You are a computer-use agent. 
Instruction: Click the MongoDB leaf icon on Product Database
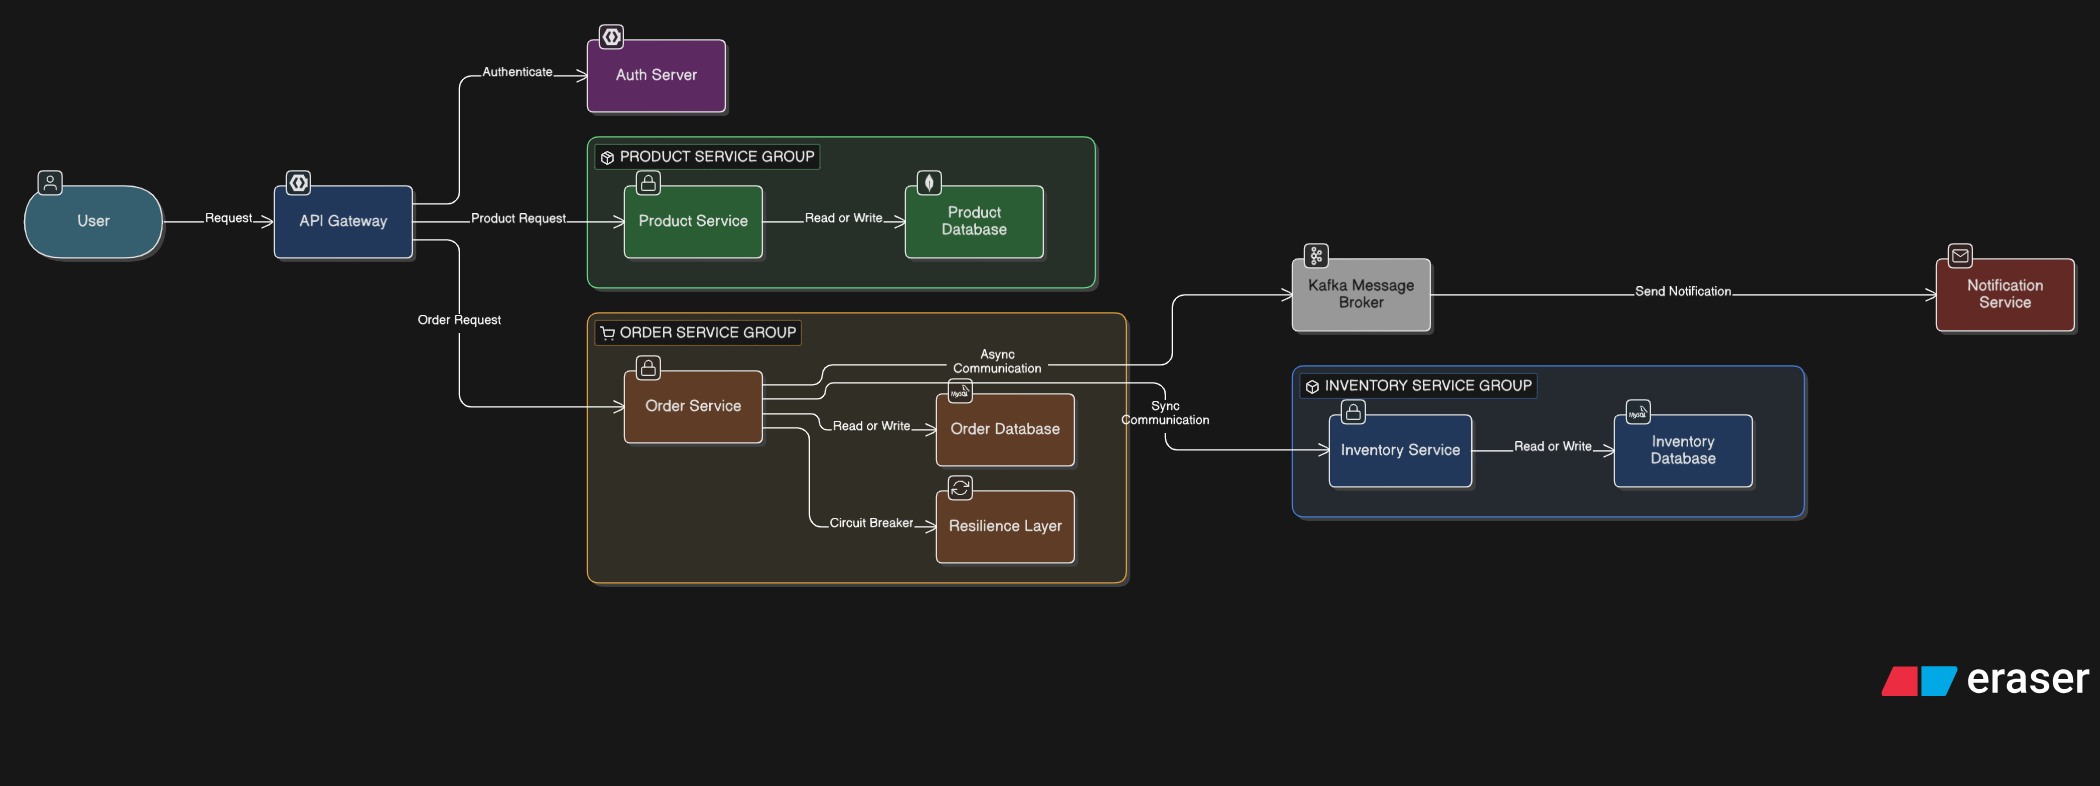pyautogui.click(x=929, y=183)
